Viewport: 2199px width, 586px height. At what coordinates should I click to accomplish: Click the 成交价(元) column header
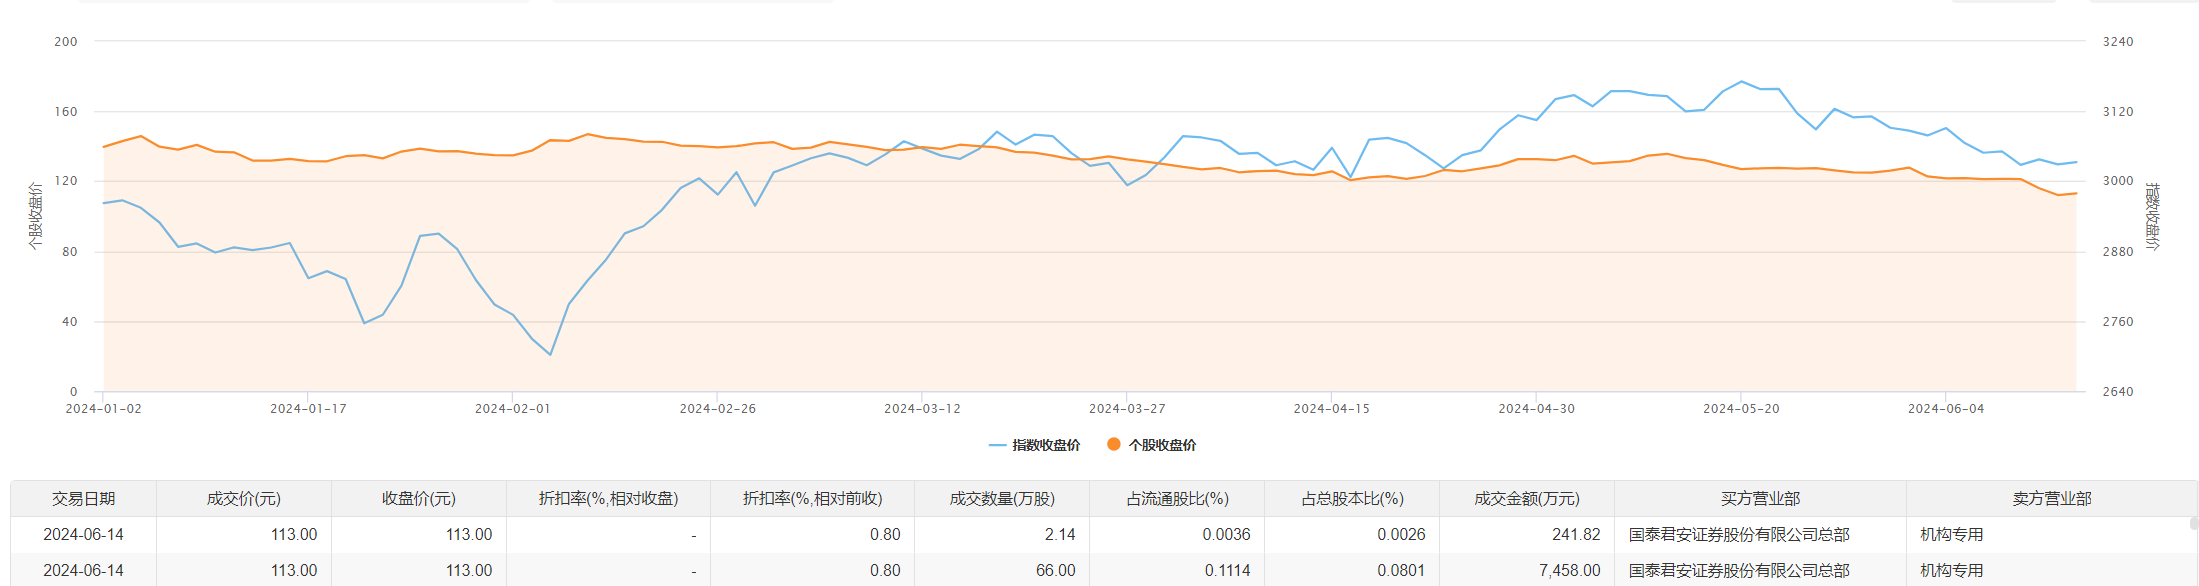244,499
